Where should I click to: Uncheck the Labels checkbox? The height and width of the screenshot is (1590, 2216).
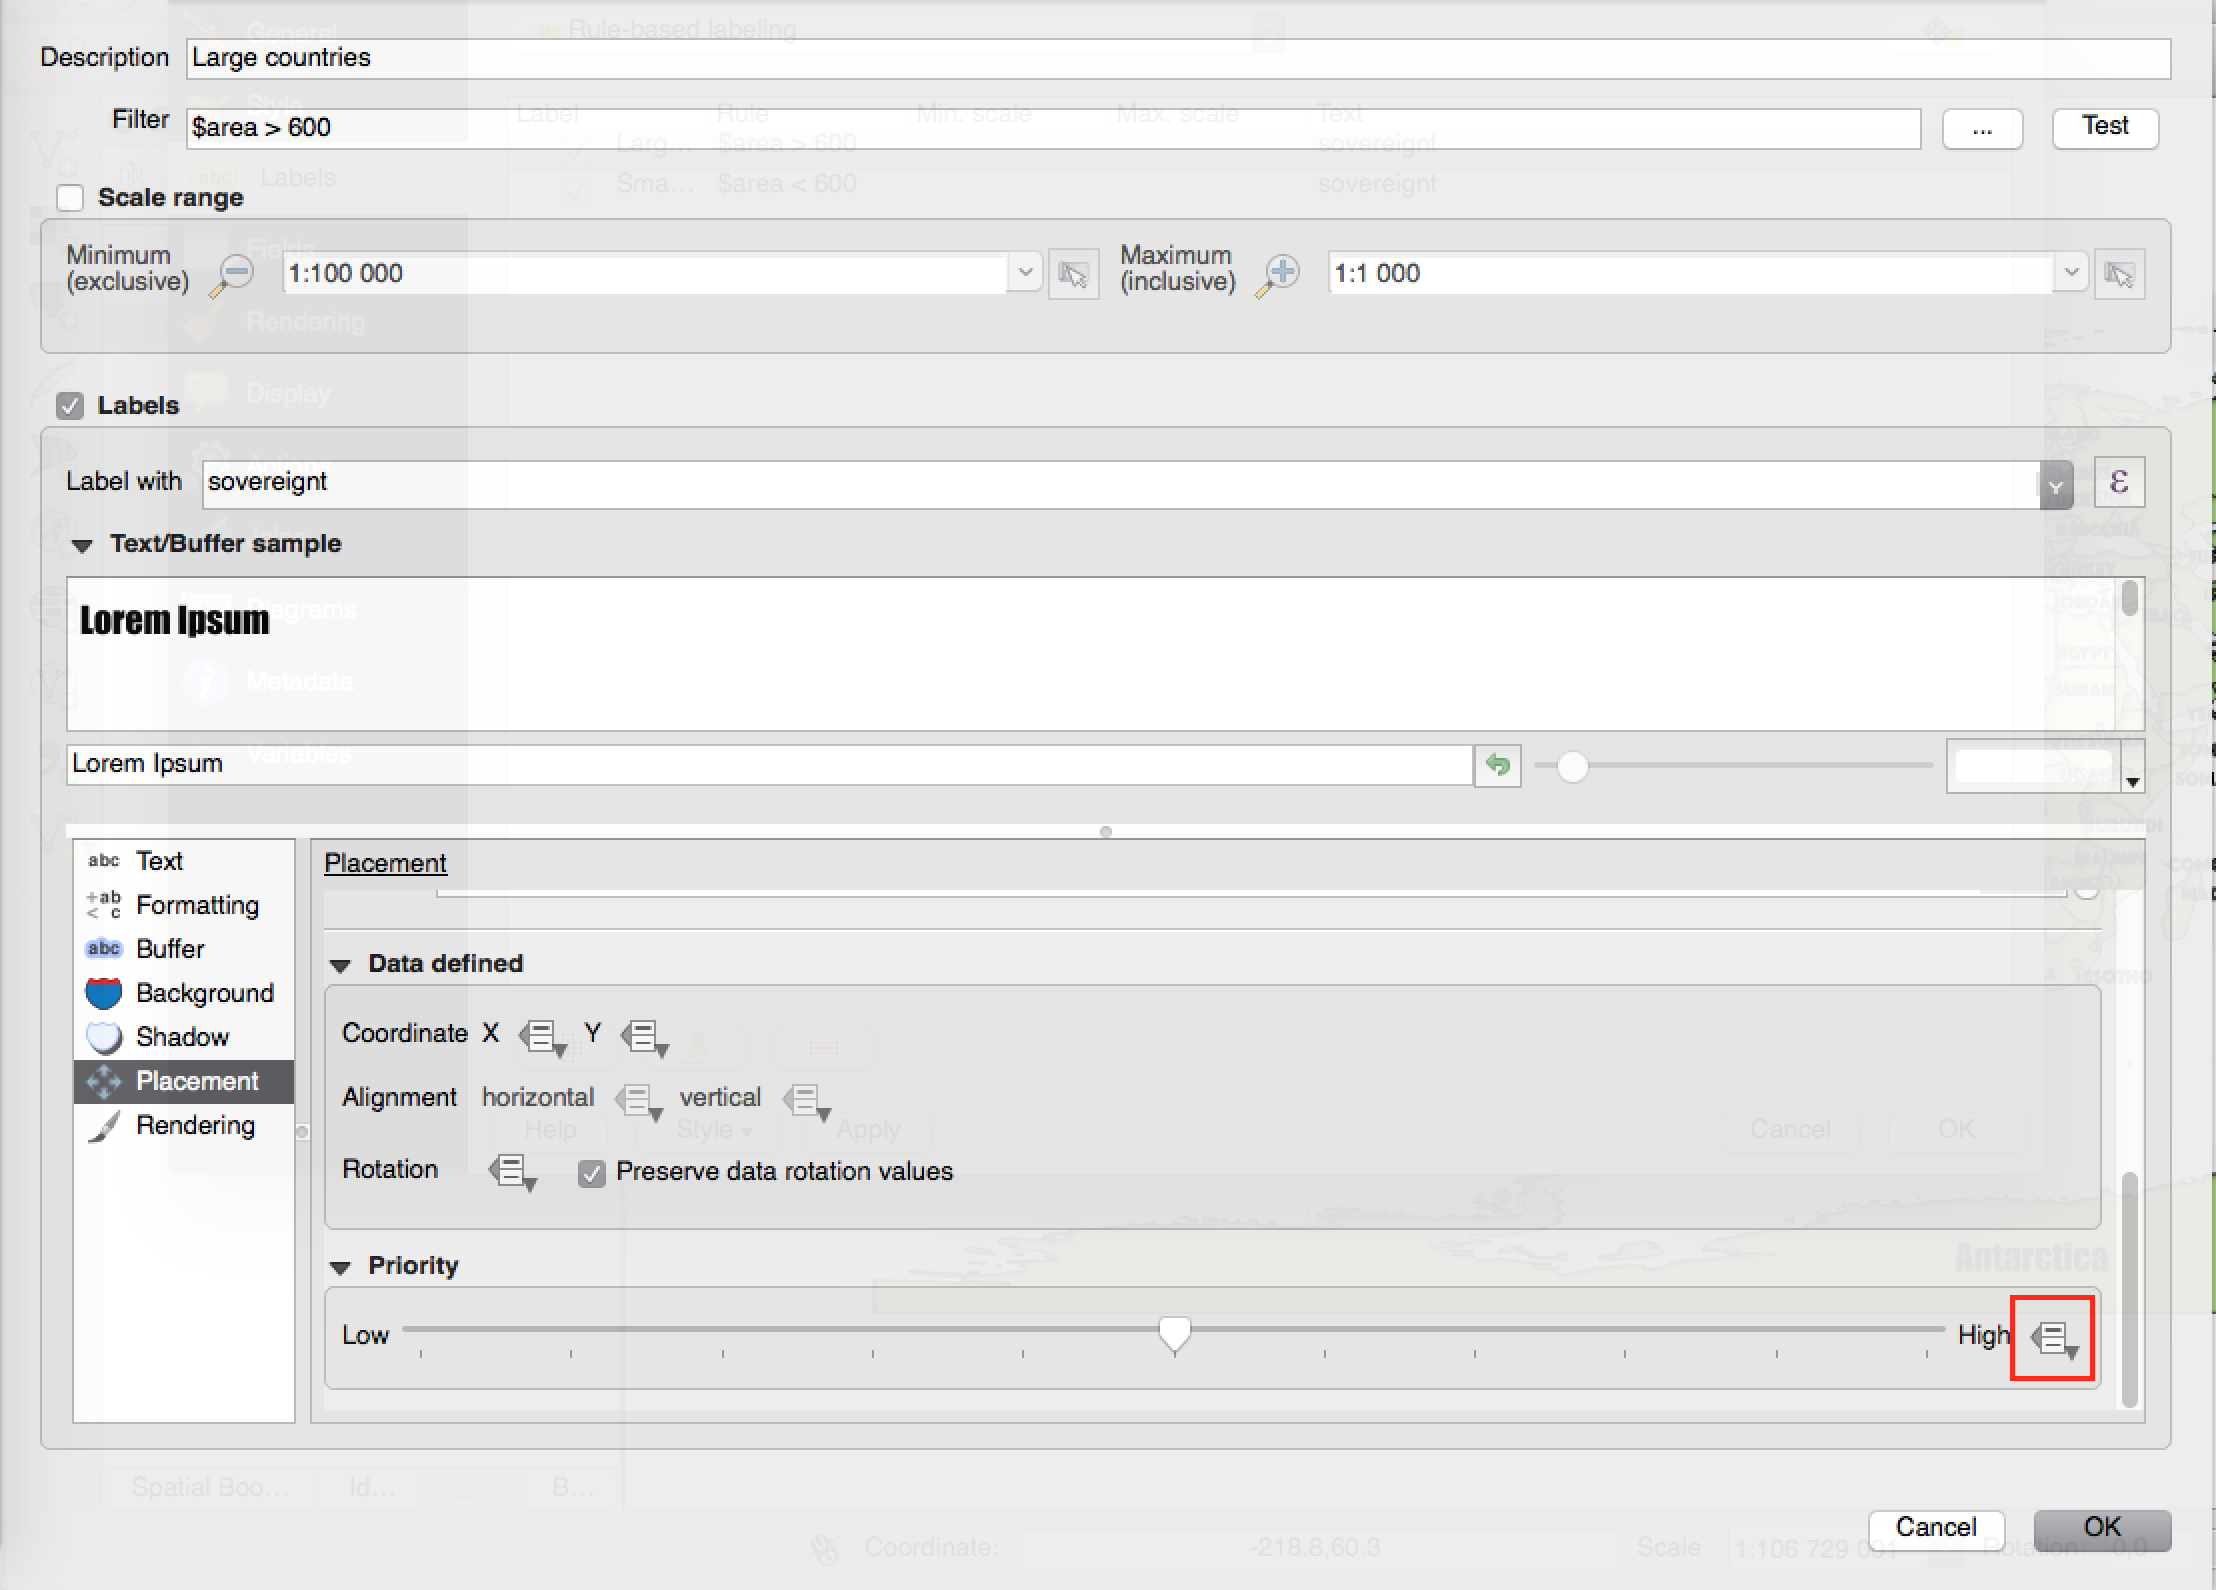click(70, 406)
